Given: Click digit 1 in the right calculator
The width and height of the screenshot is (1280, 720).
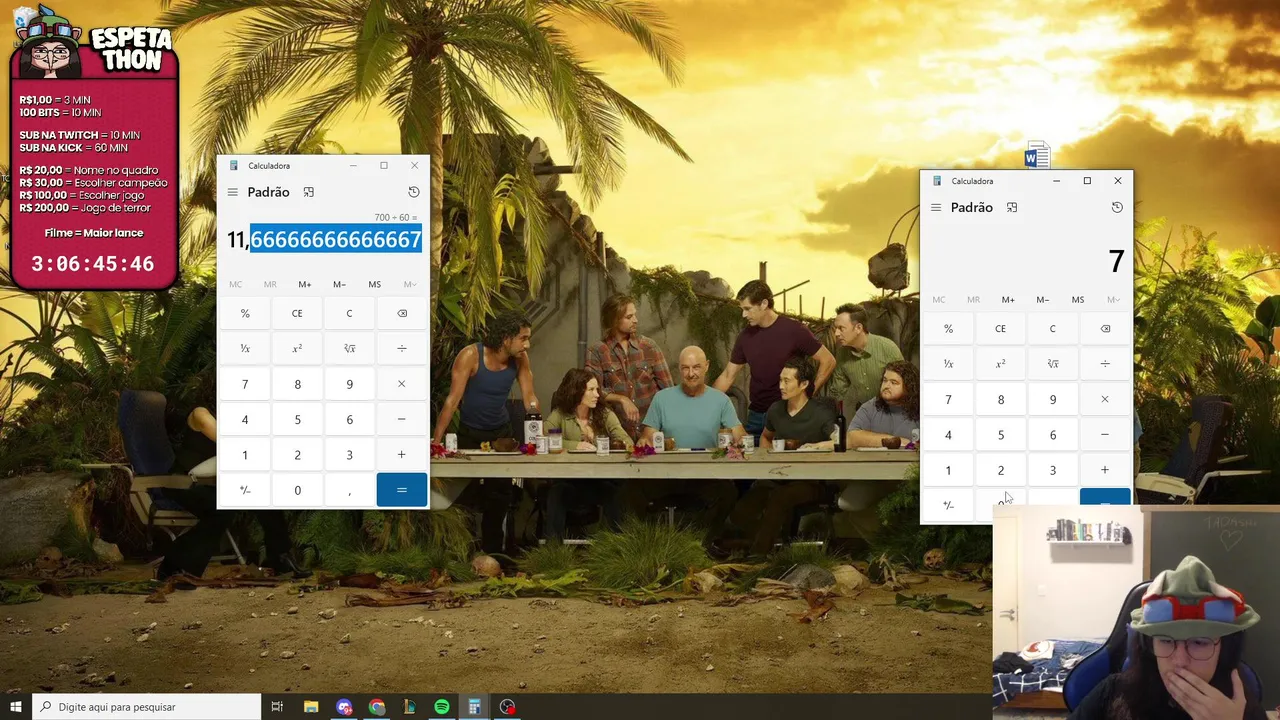Looking at the screenshot, I should (948, 470).
